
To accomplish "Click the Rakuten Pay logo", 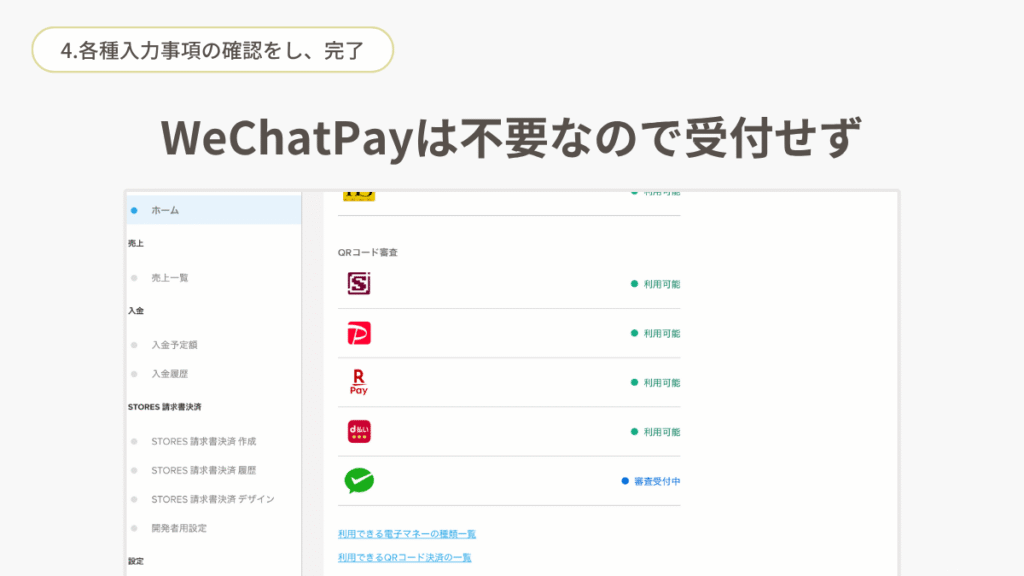I will 358,382.
